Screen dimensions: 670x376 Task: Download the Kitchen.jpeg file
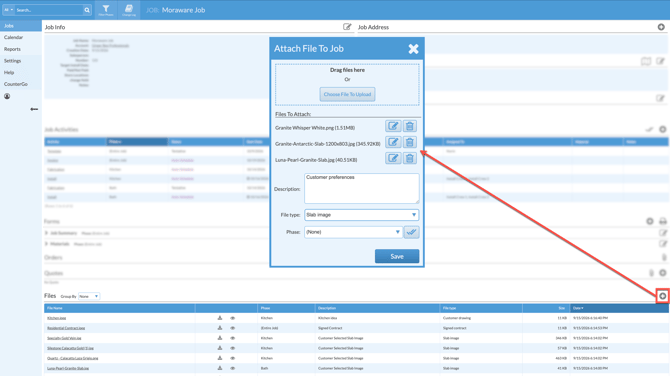220,318
